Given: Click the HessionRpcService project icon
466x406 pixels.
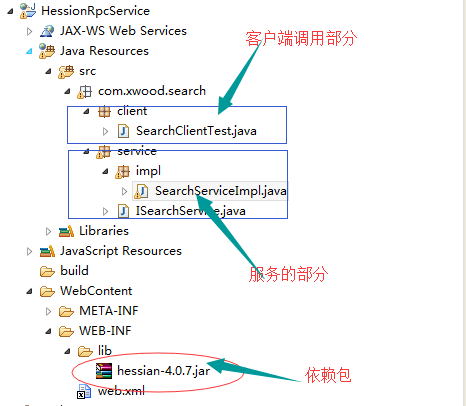Looking at the screenshot, I should click(x=28, y=11).
